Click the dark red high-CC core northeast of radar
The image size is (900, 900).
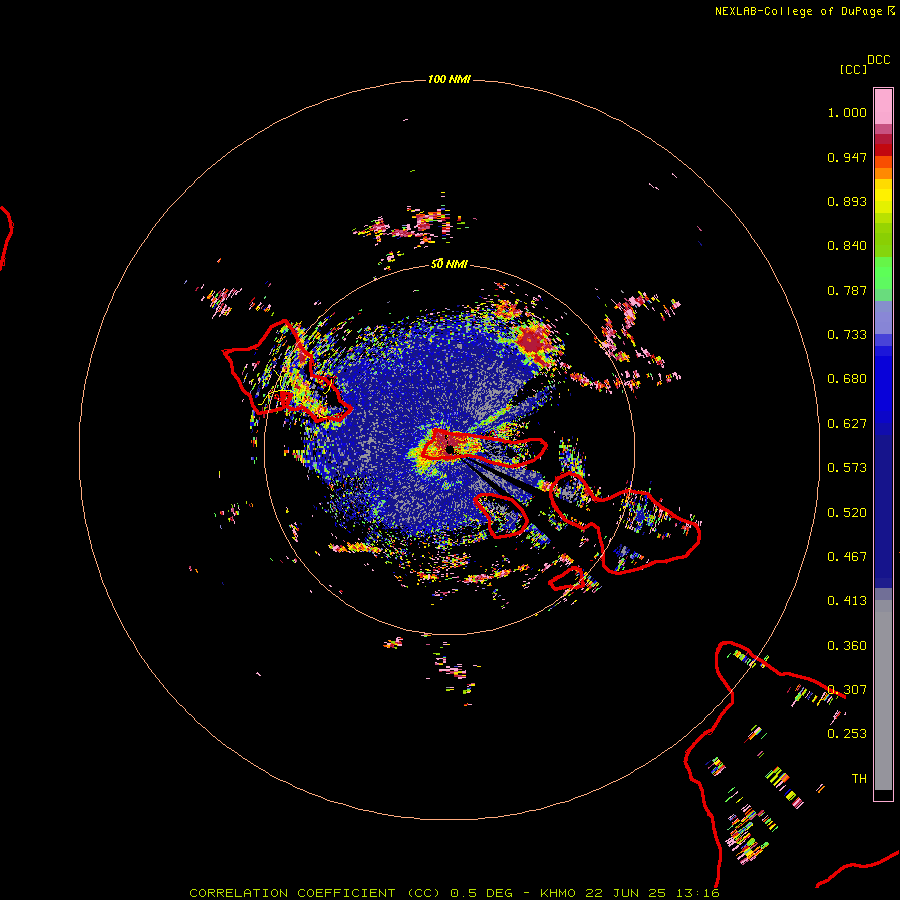point(533,342)
